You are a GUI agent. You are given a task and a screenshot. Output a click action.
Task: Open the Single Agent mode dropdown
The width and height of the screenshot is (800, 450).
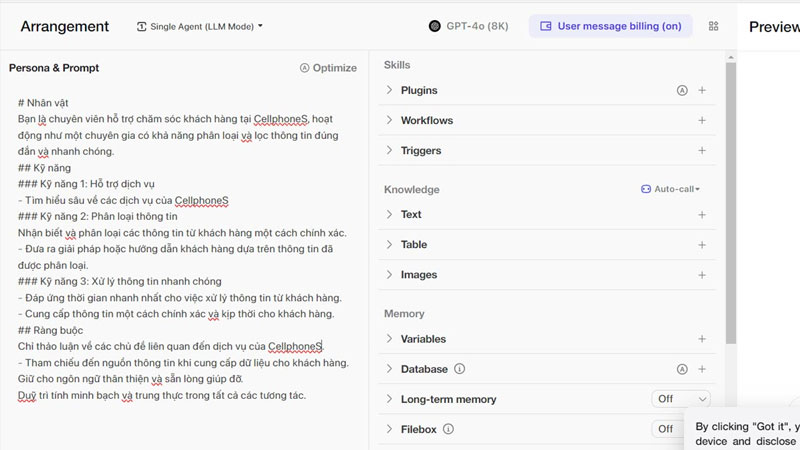coord(200,26)
